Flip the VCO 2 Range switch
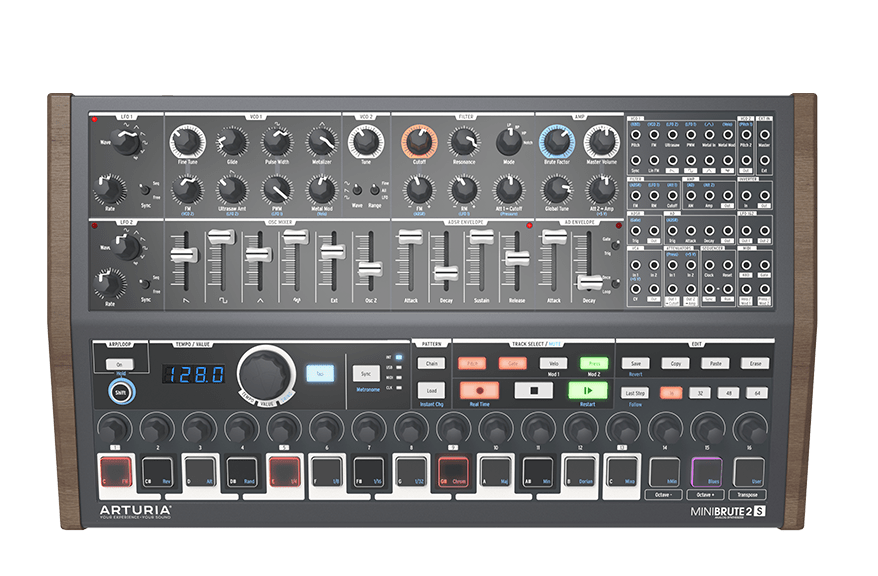This screenshot has width=878, height=576. tap(375, 190)
